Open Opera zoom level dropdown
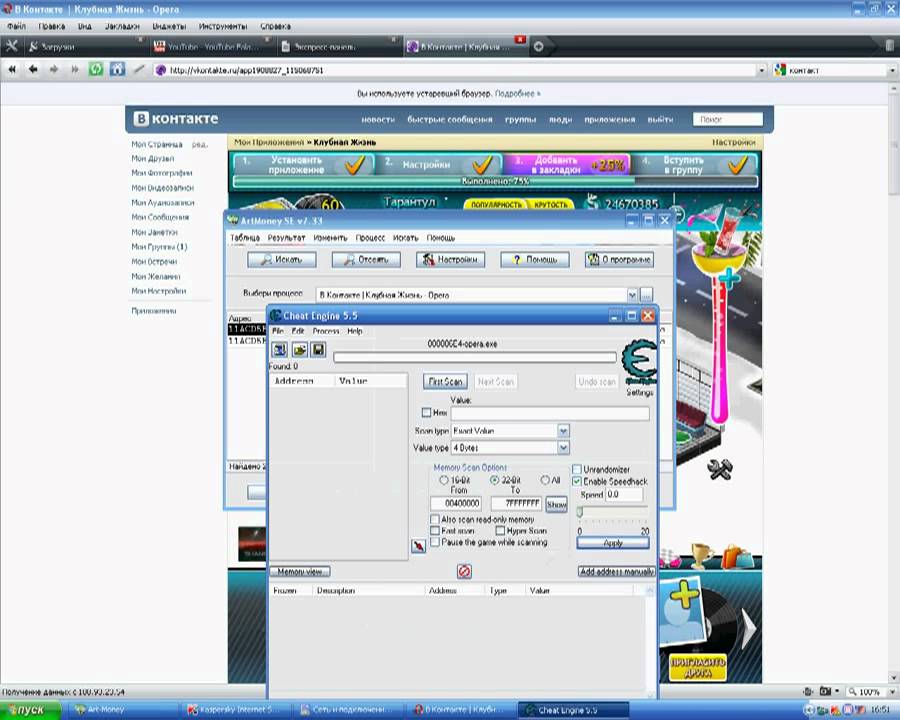Viewport: 900px width, 720px height. click(x=893, y=691)
